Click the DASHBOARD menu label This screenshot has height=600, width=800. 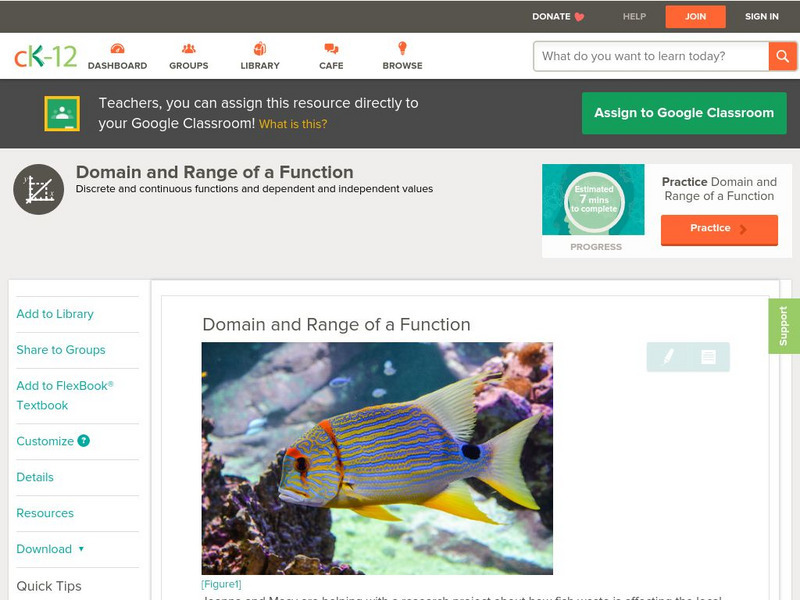(117, 66)
